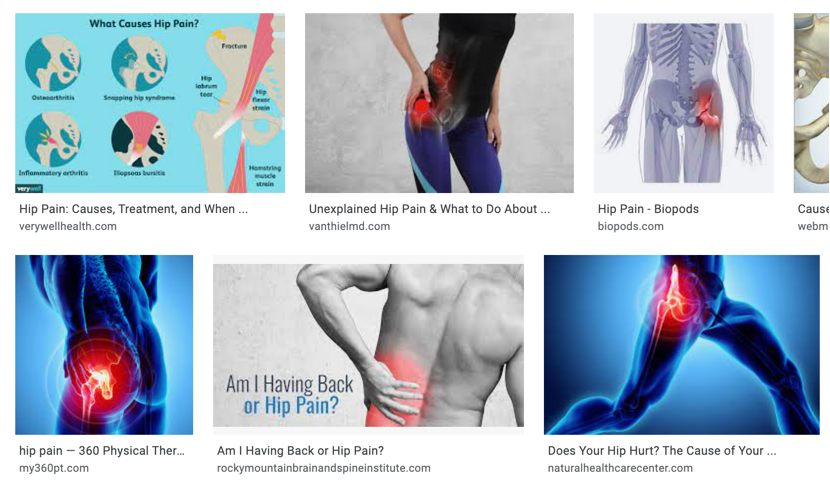
Task: Visit rockymountainbrainandspineinstitute.com source link
Action: tap(323, 468)
